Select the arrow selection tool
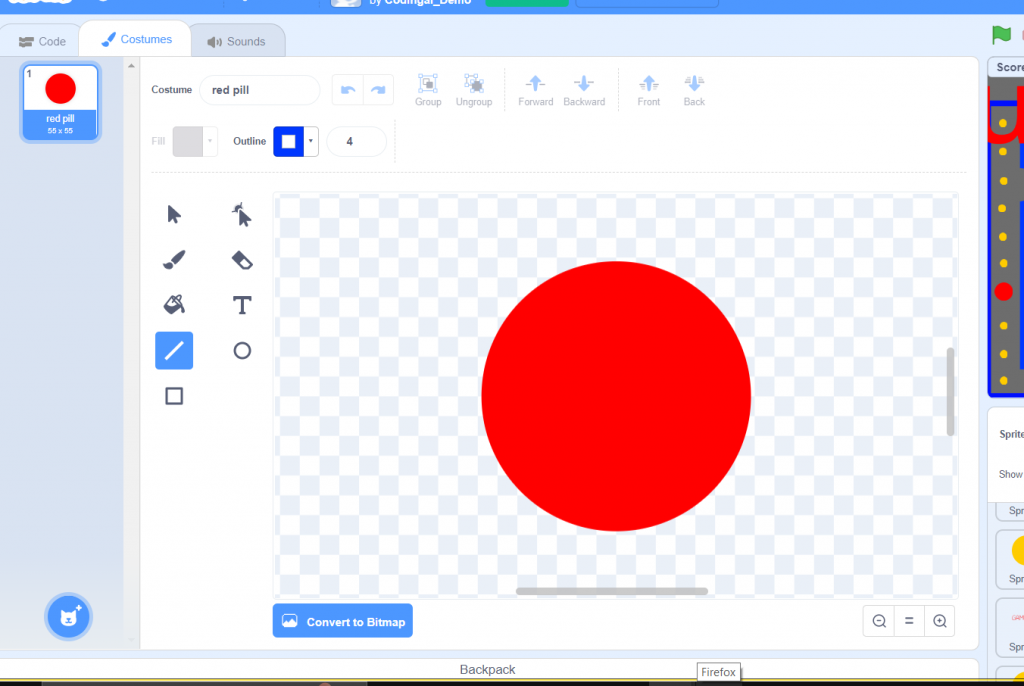The width and height of the screenshot is (1024, 686). [x=173, y=214]
